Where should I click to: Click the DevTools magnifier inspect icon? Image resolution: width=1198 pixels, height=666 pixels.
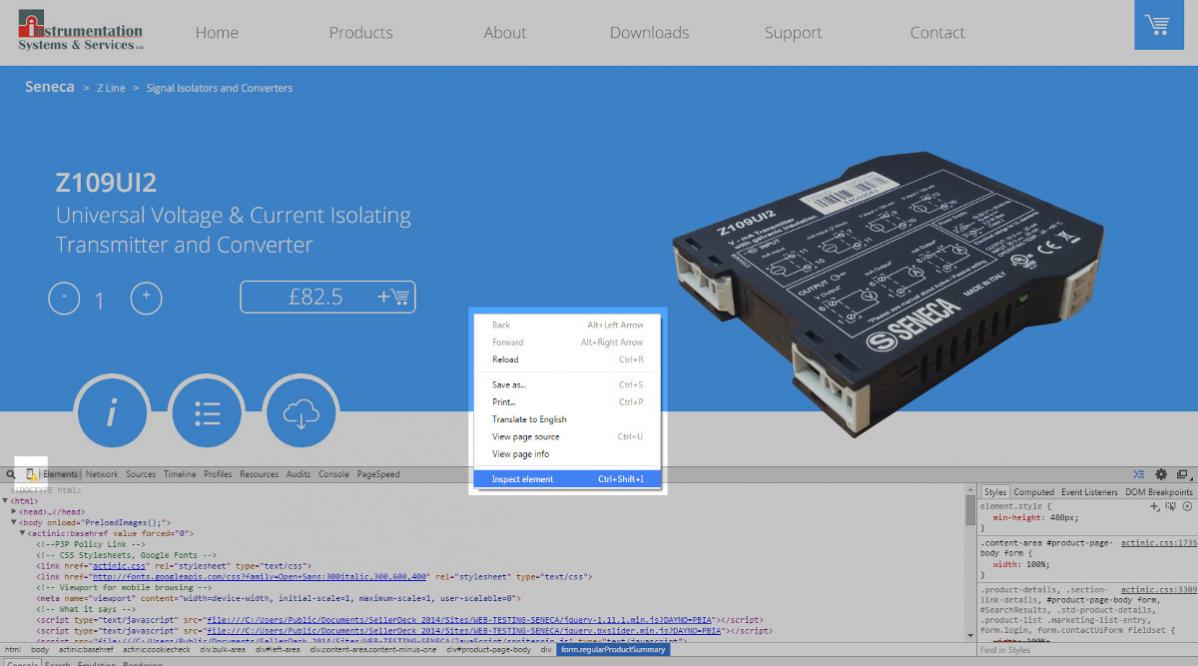11,474
